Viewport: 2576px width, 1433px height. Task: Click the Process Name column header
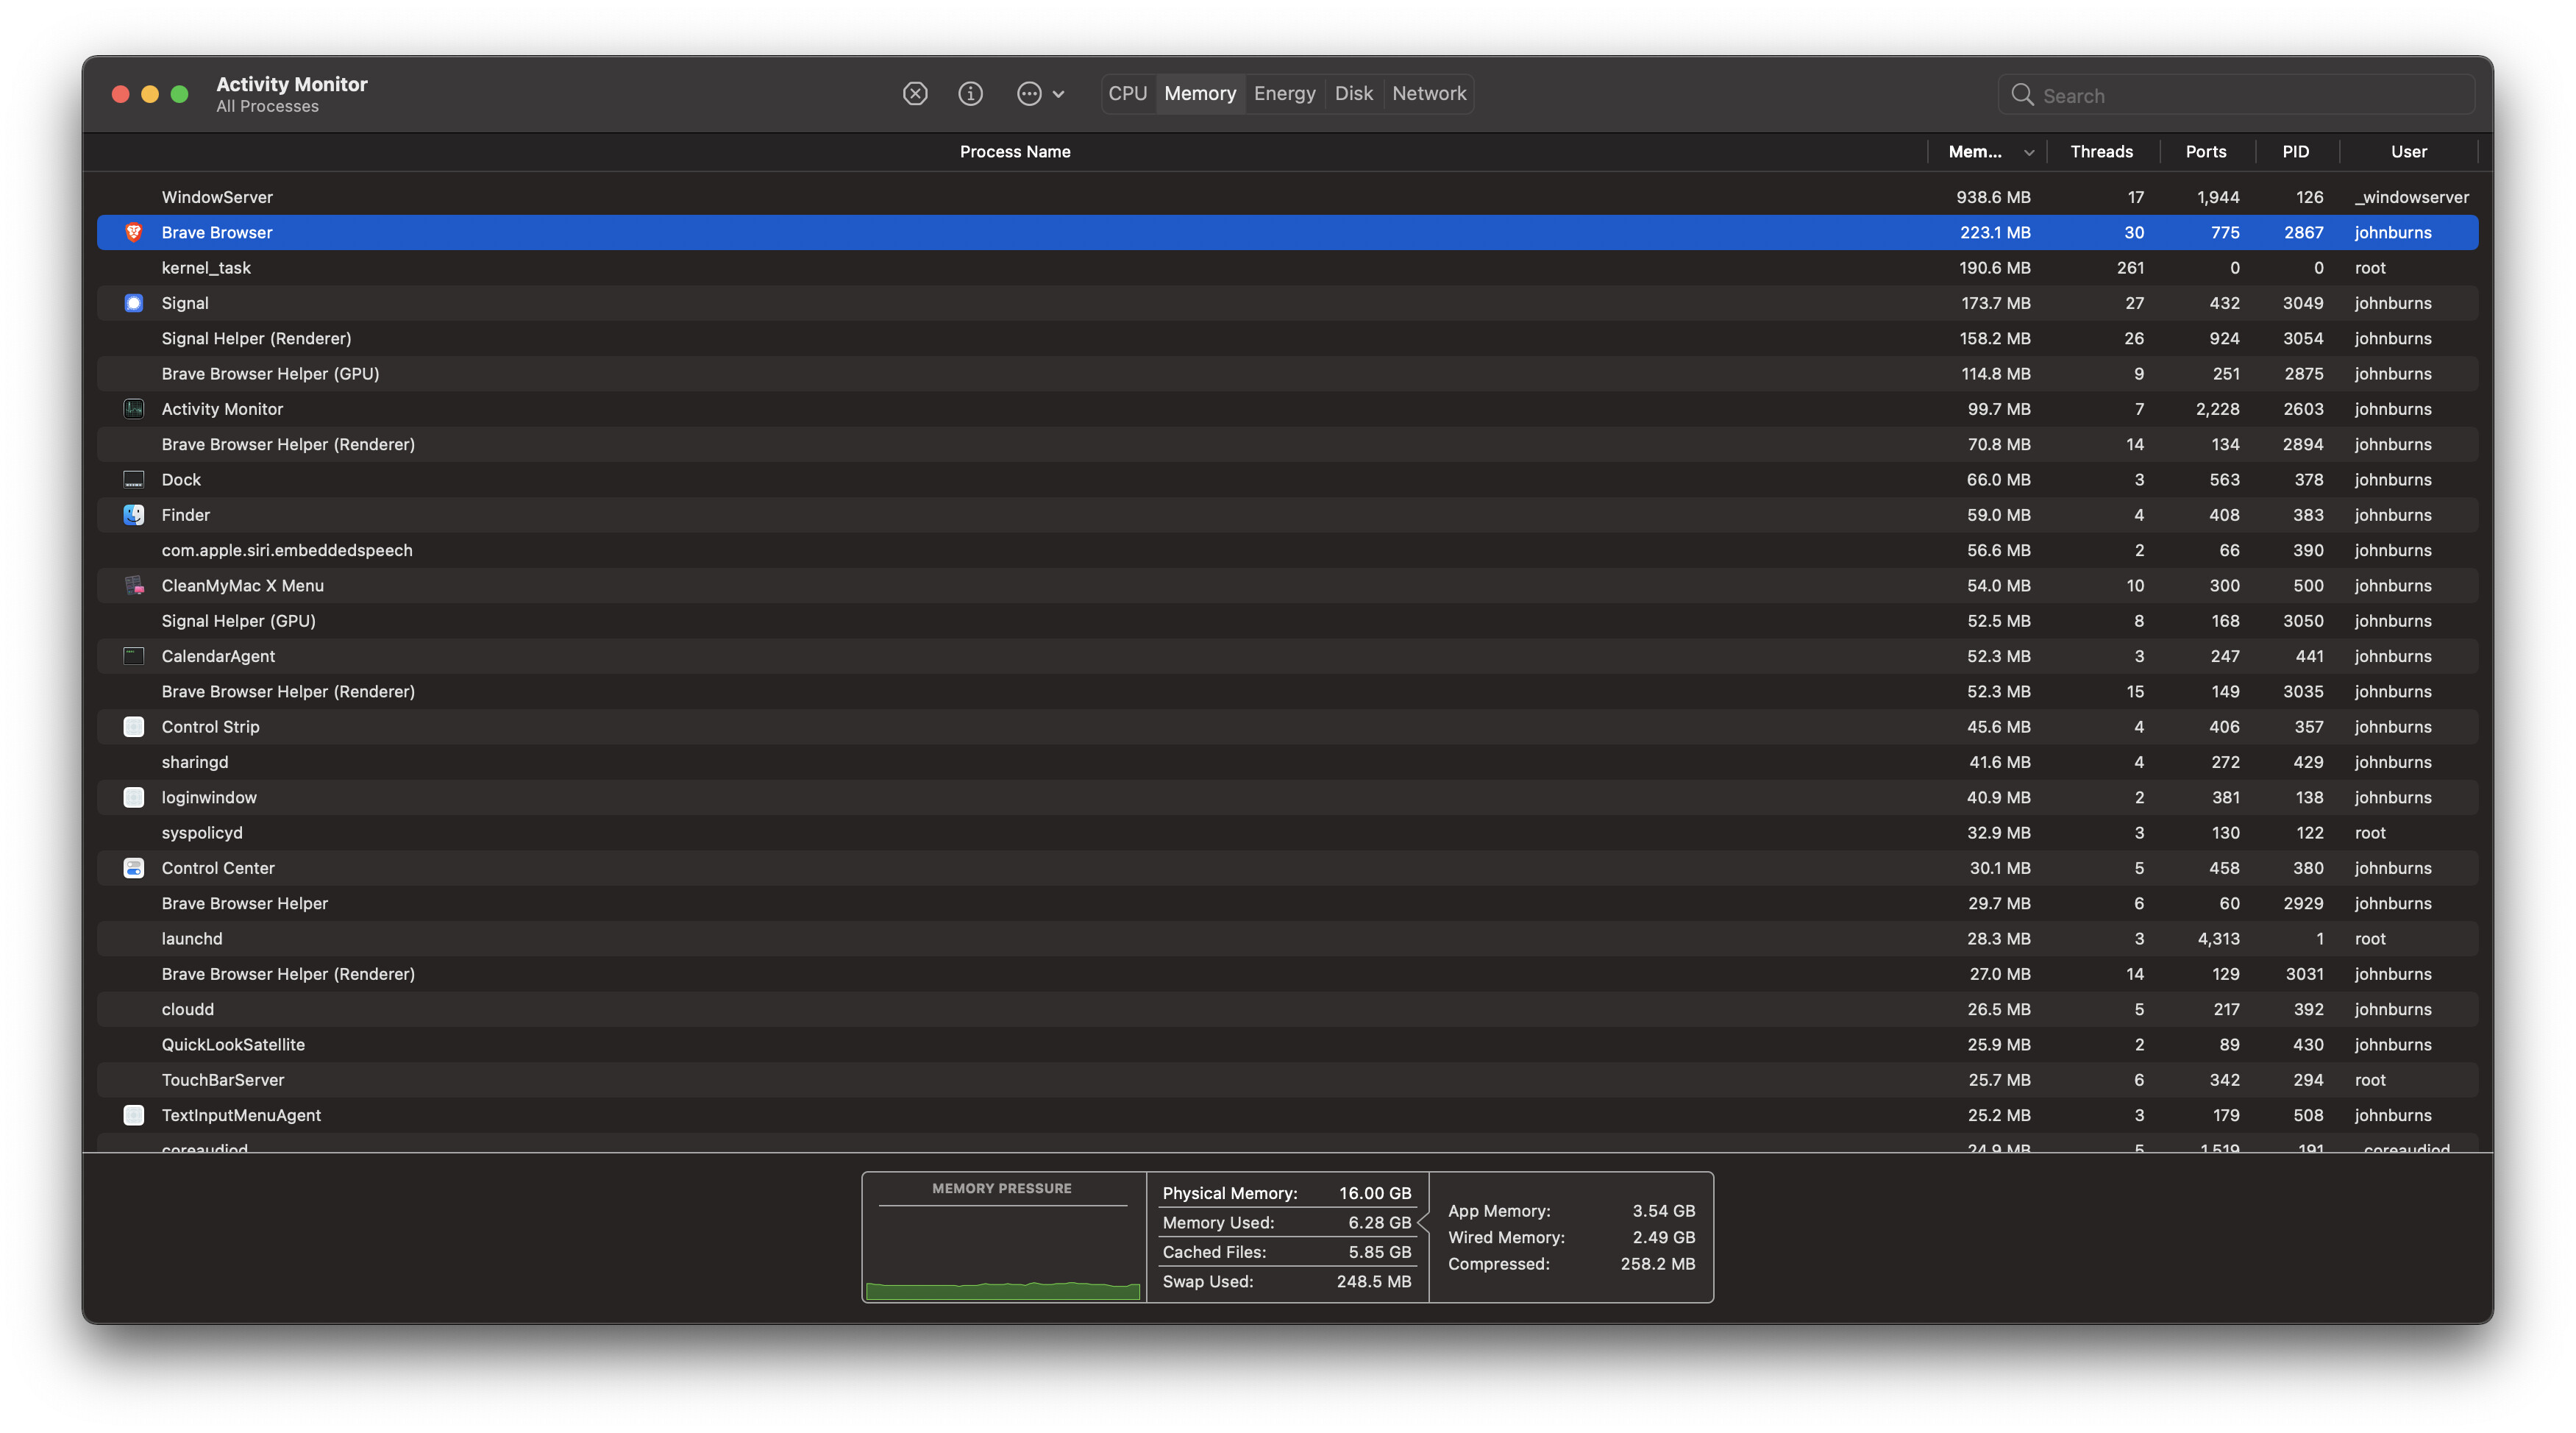[1014, 152]
